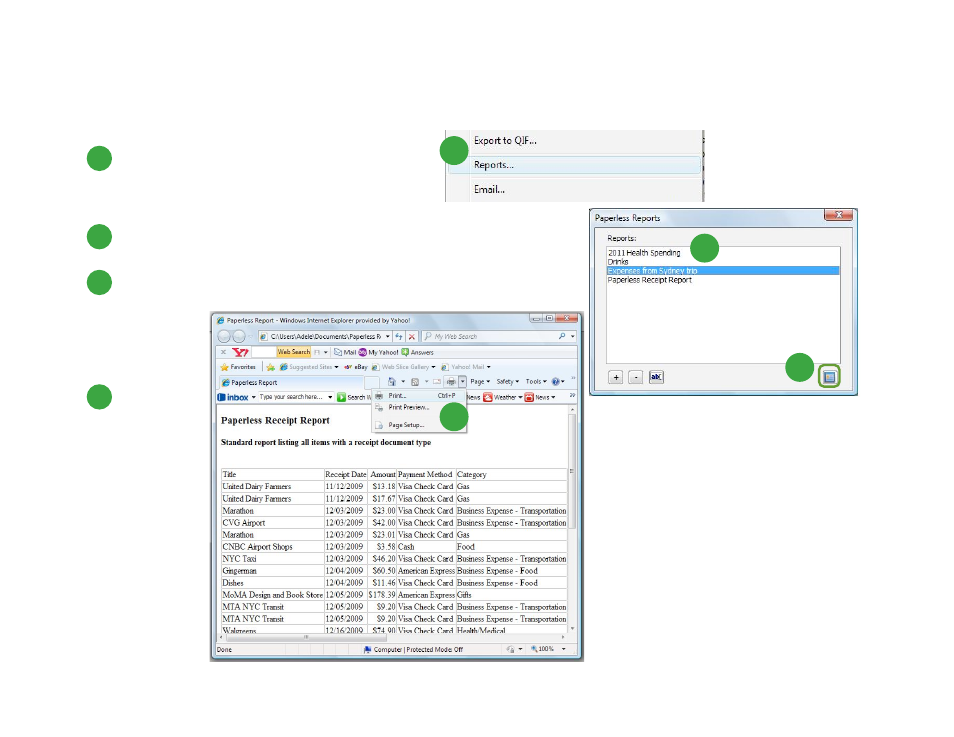Click the Yahoo Mail envelope icon

click(x=338, y=352)
